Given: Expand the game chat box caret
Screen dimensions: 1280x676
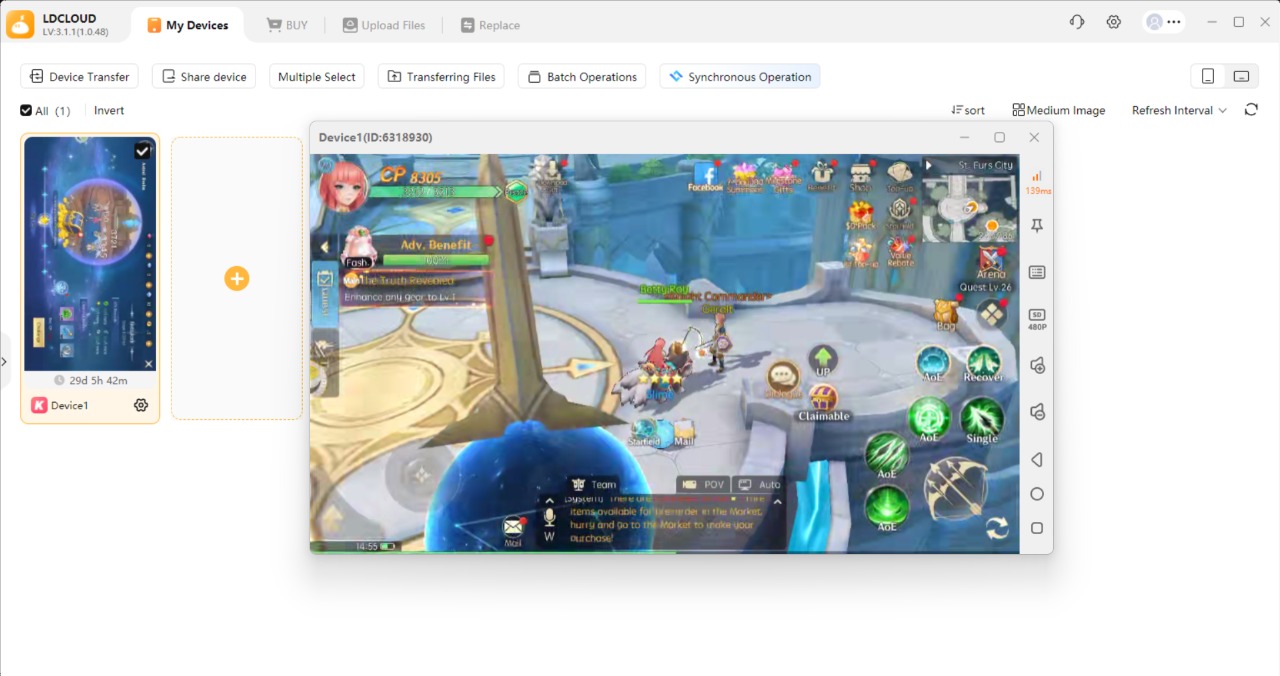Looking at the screenshot, I should 778,503.
